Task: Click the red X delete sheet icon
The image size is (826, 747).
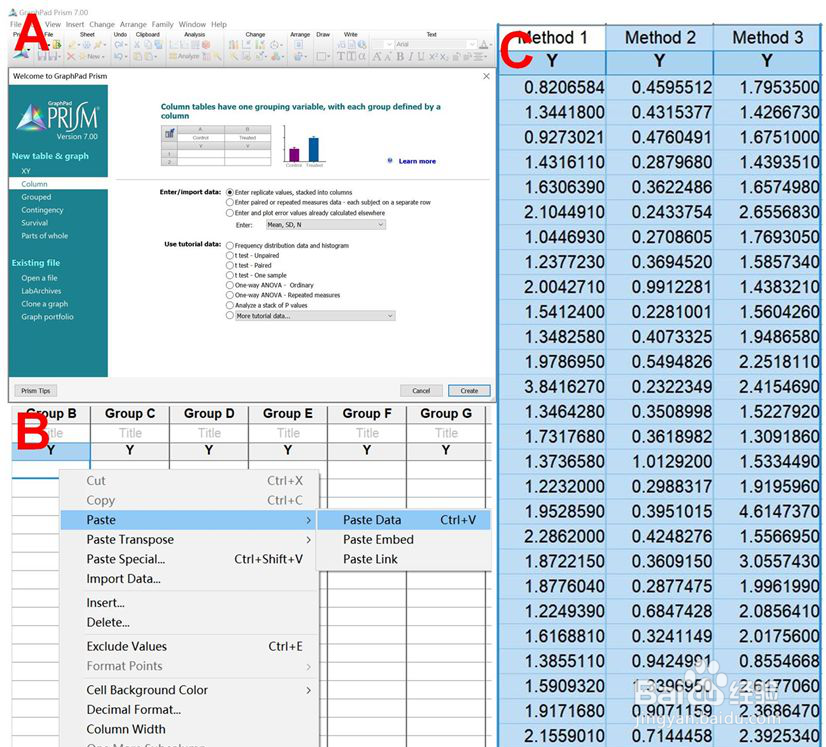Action: [x=71, y=56]
